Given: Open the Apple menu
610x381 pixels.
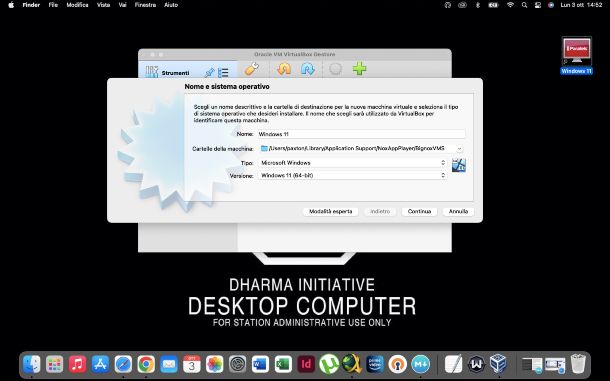Looking at the screenshot, I should click(x=11, y=5).
